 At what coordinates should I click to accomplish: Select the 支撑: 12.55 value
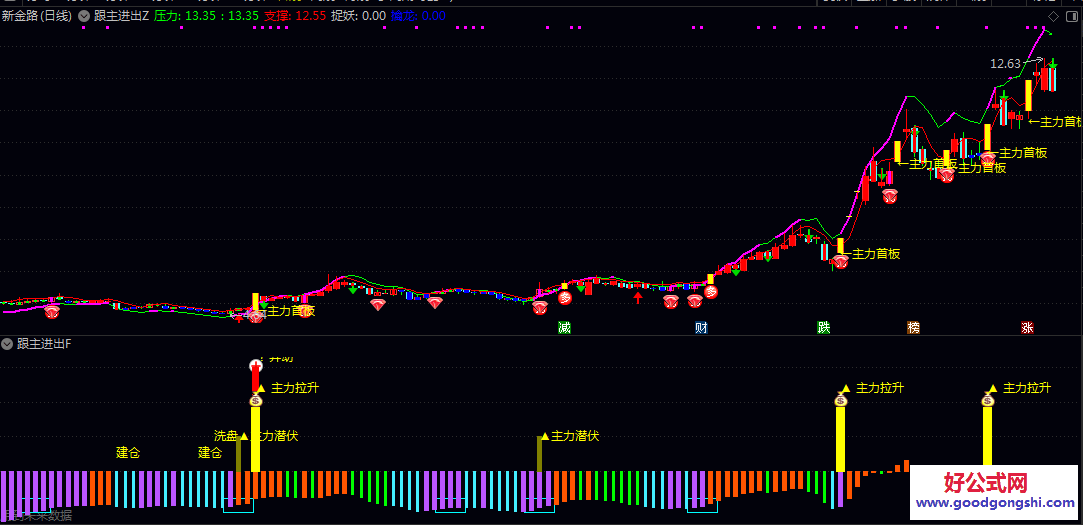(296, 16)
